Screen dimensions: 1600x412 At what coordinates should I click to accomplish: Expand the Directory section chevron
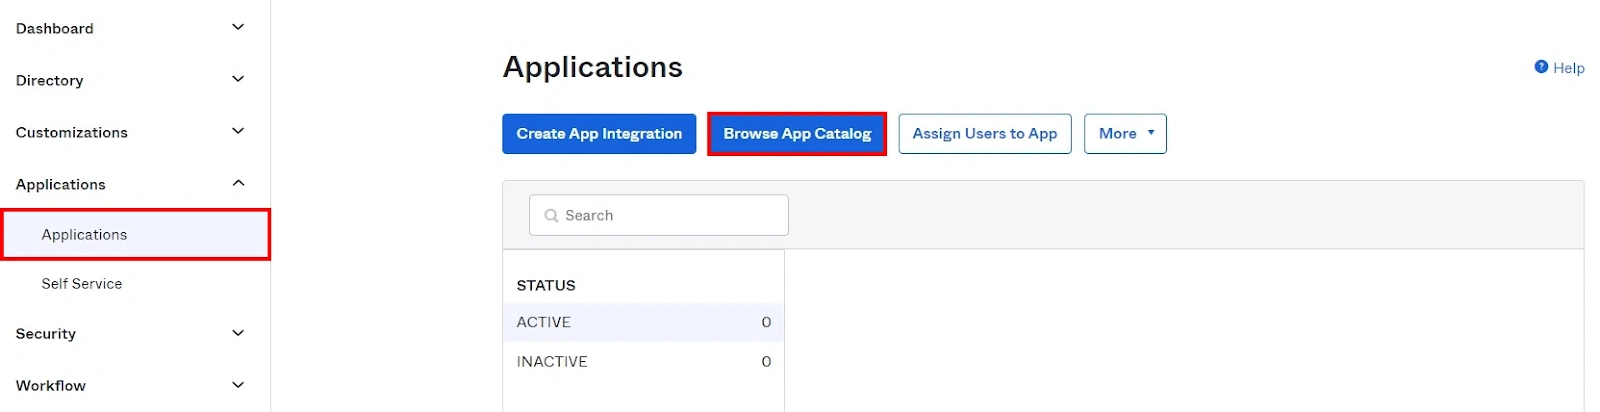[238, 79]
